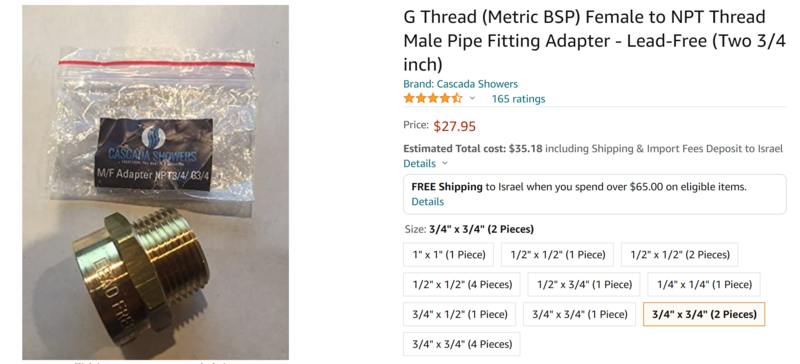Choose size 3/4" x 3/4" (1 Piece)
This screenshot has height=364, width=800.
pyautogui.click(x=580, y=314)
